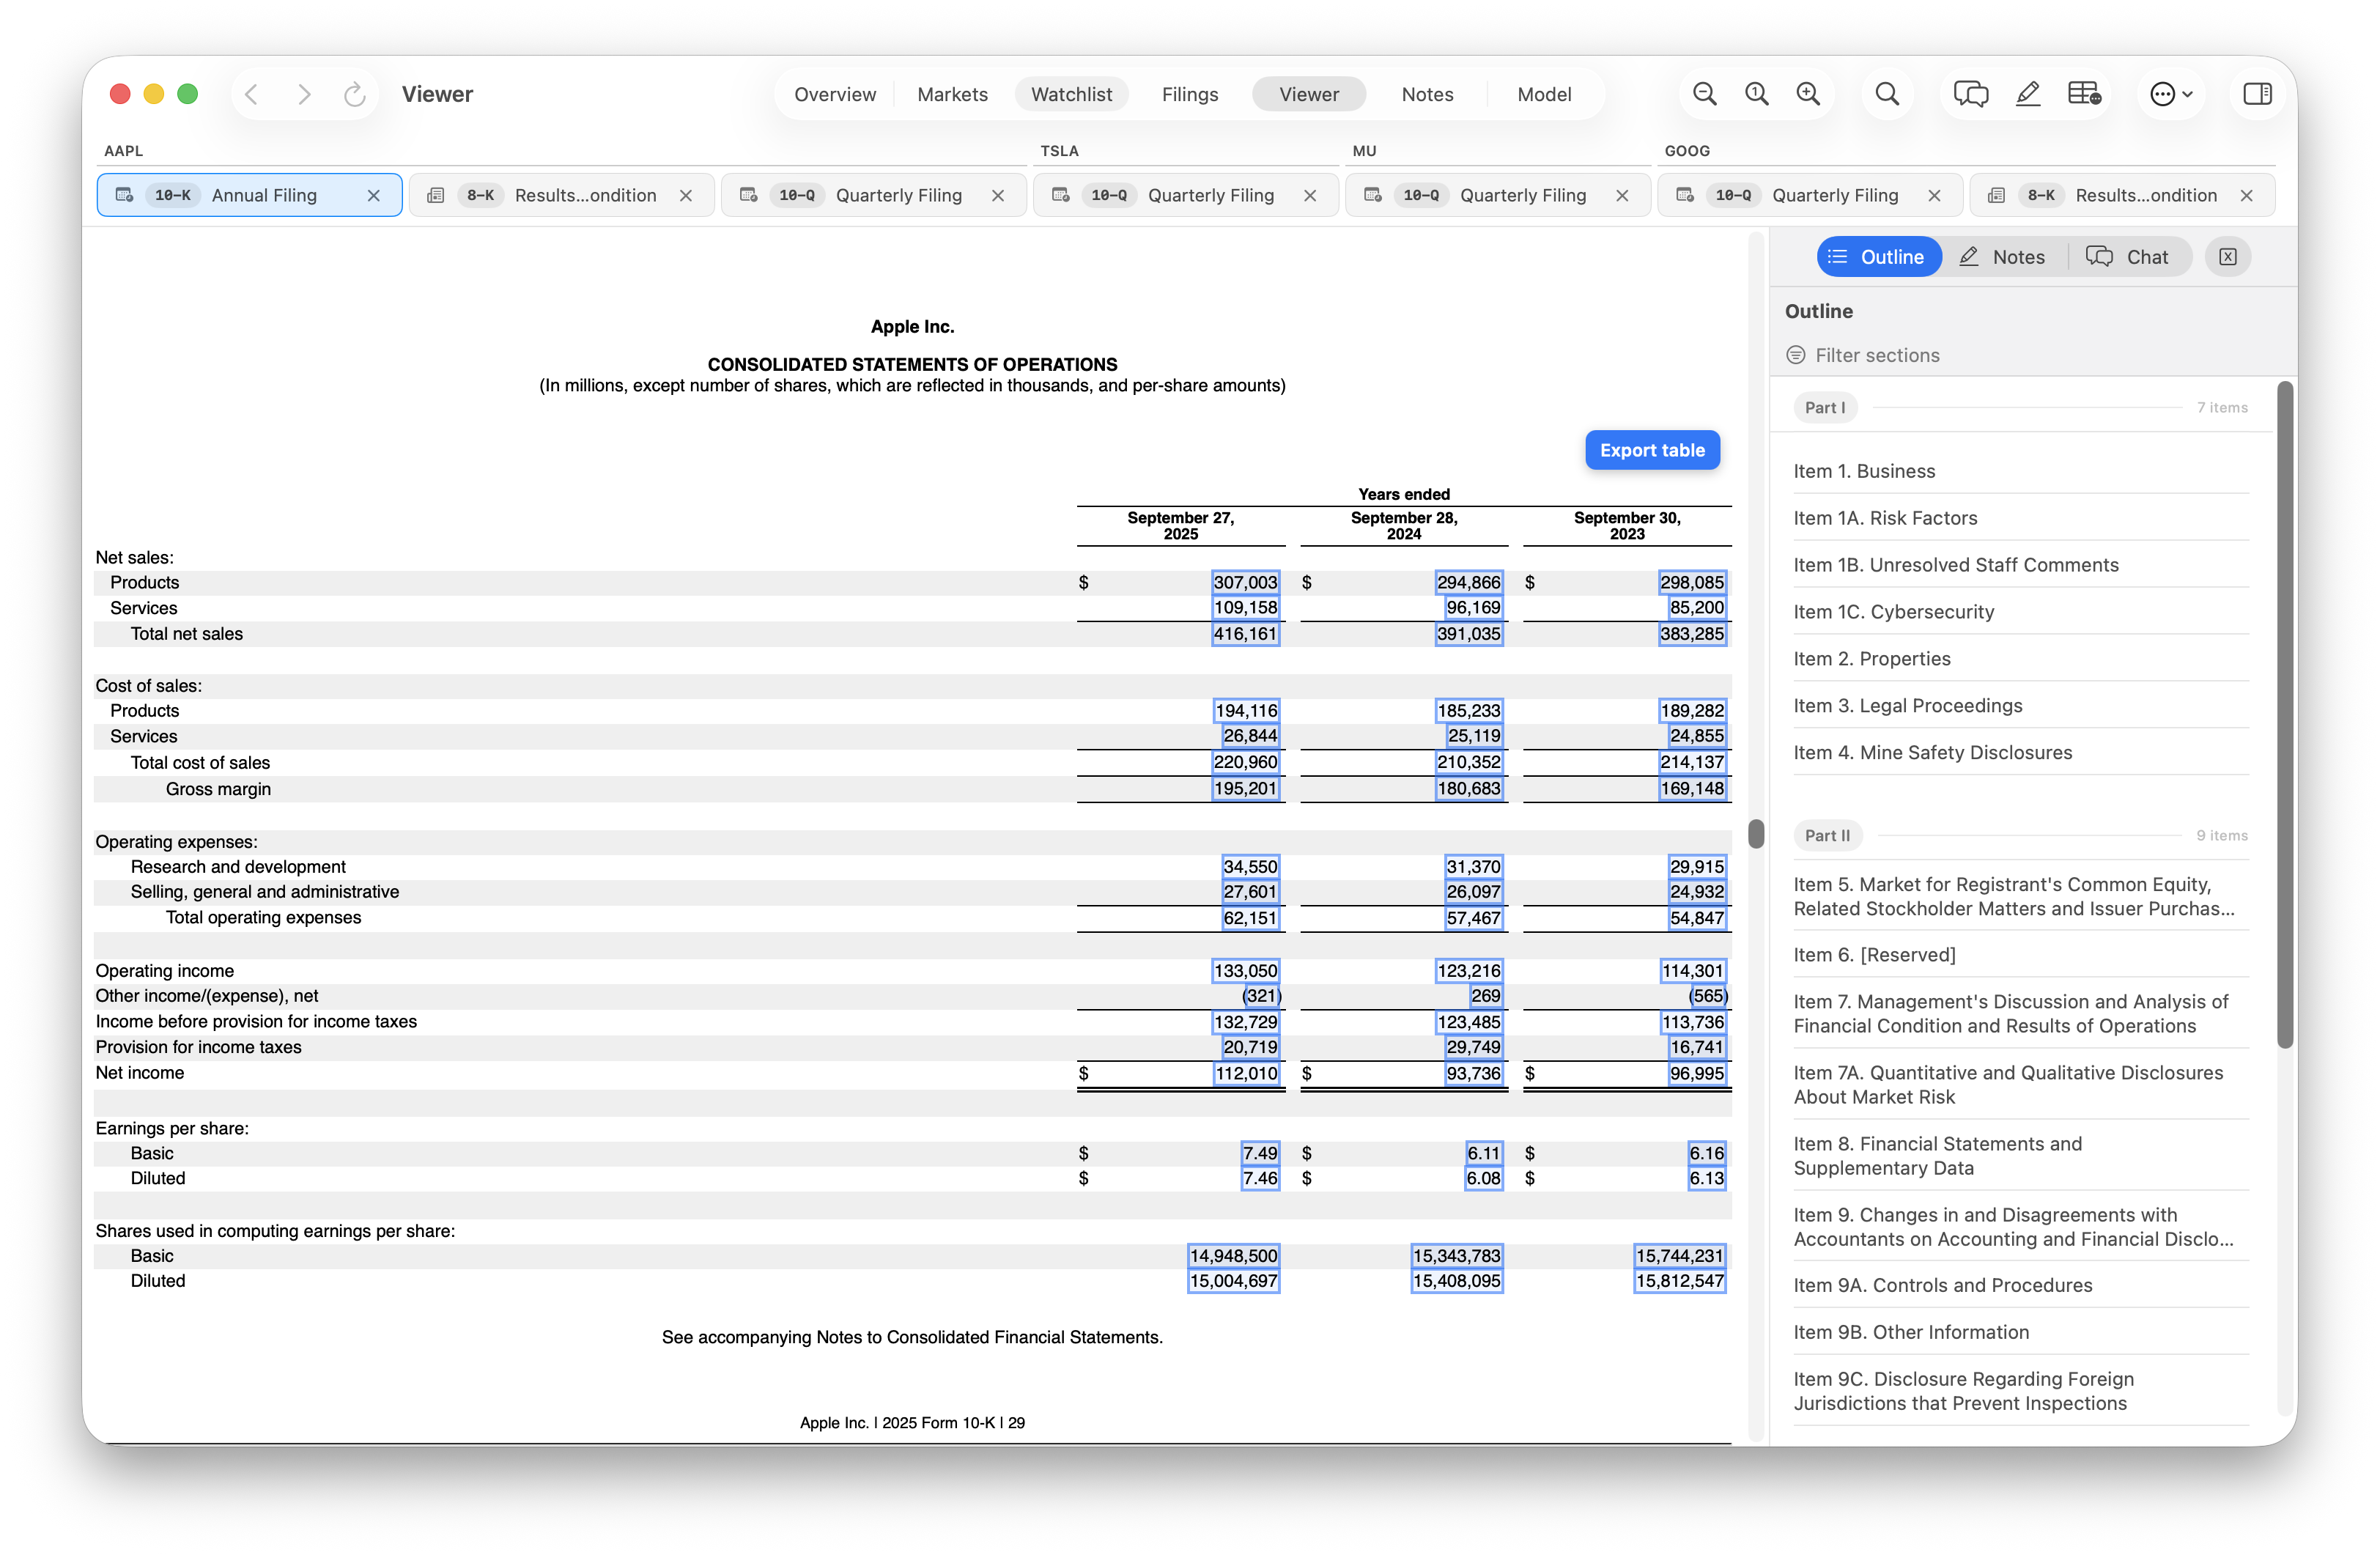The height and width of the screenshot is (1555, 2380).
Task: Select the 2025 net income value 112,010
Action: point(1245,1073)
